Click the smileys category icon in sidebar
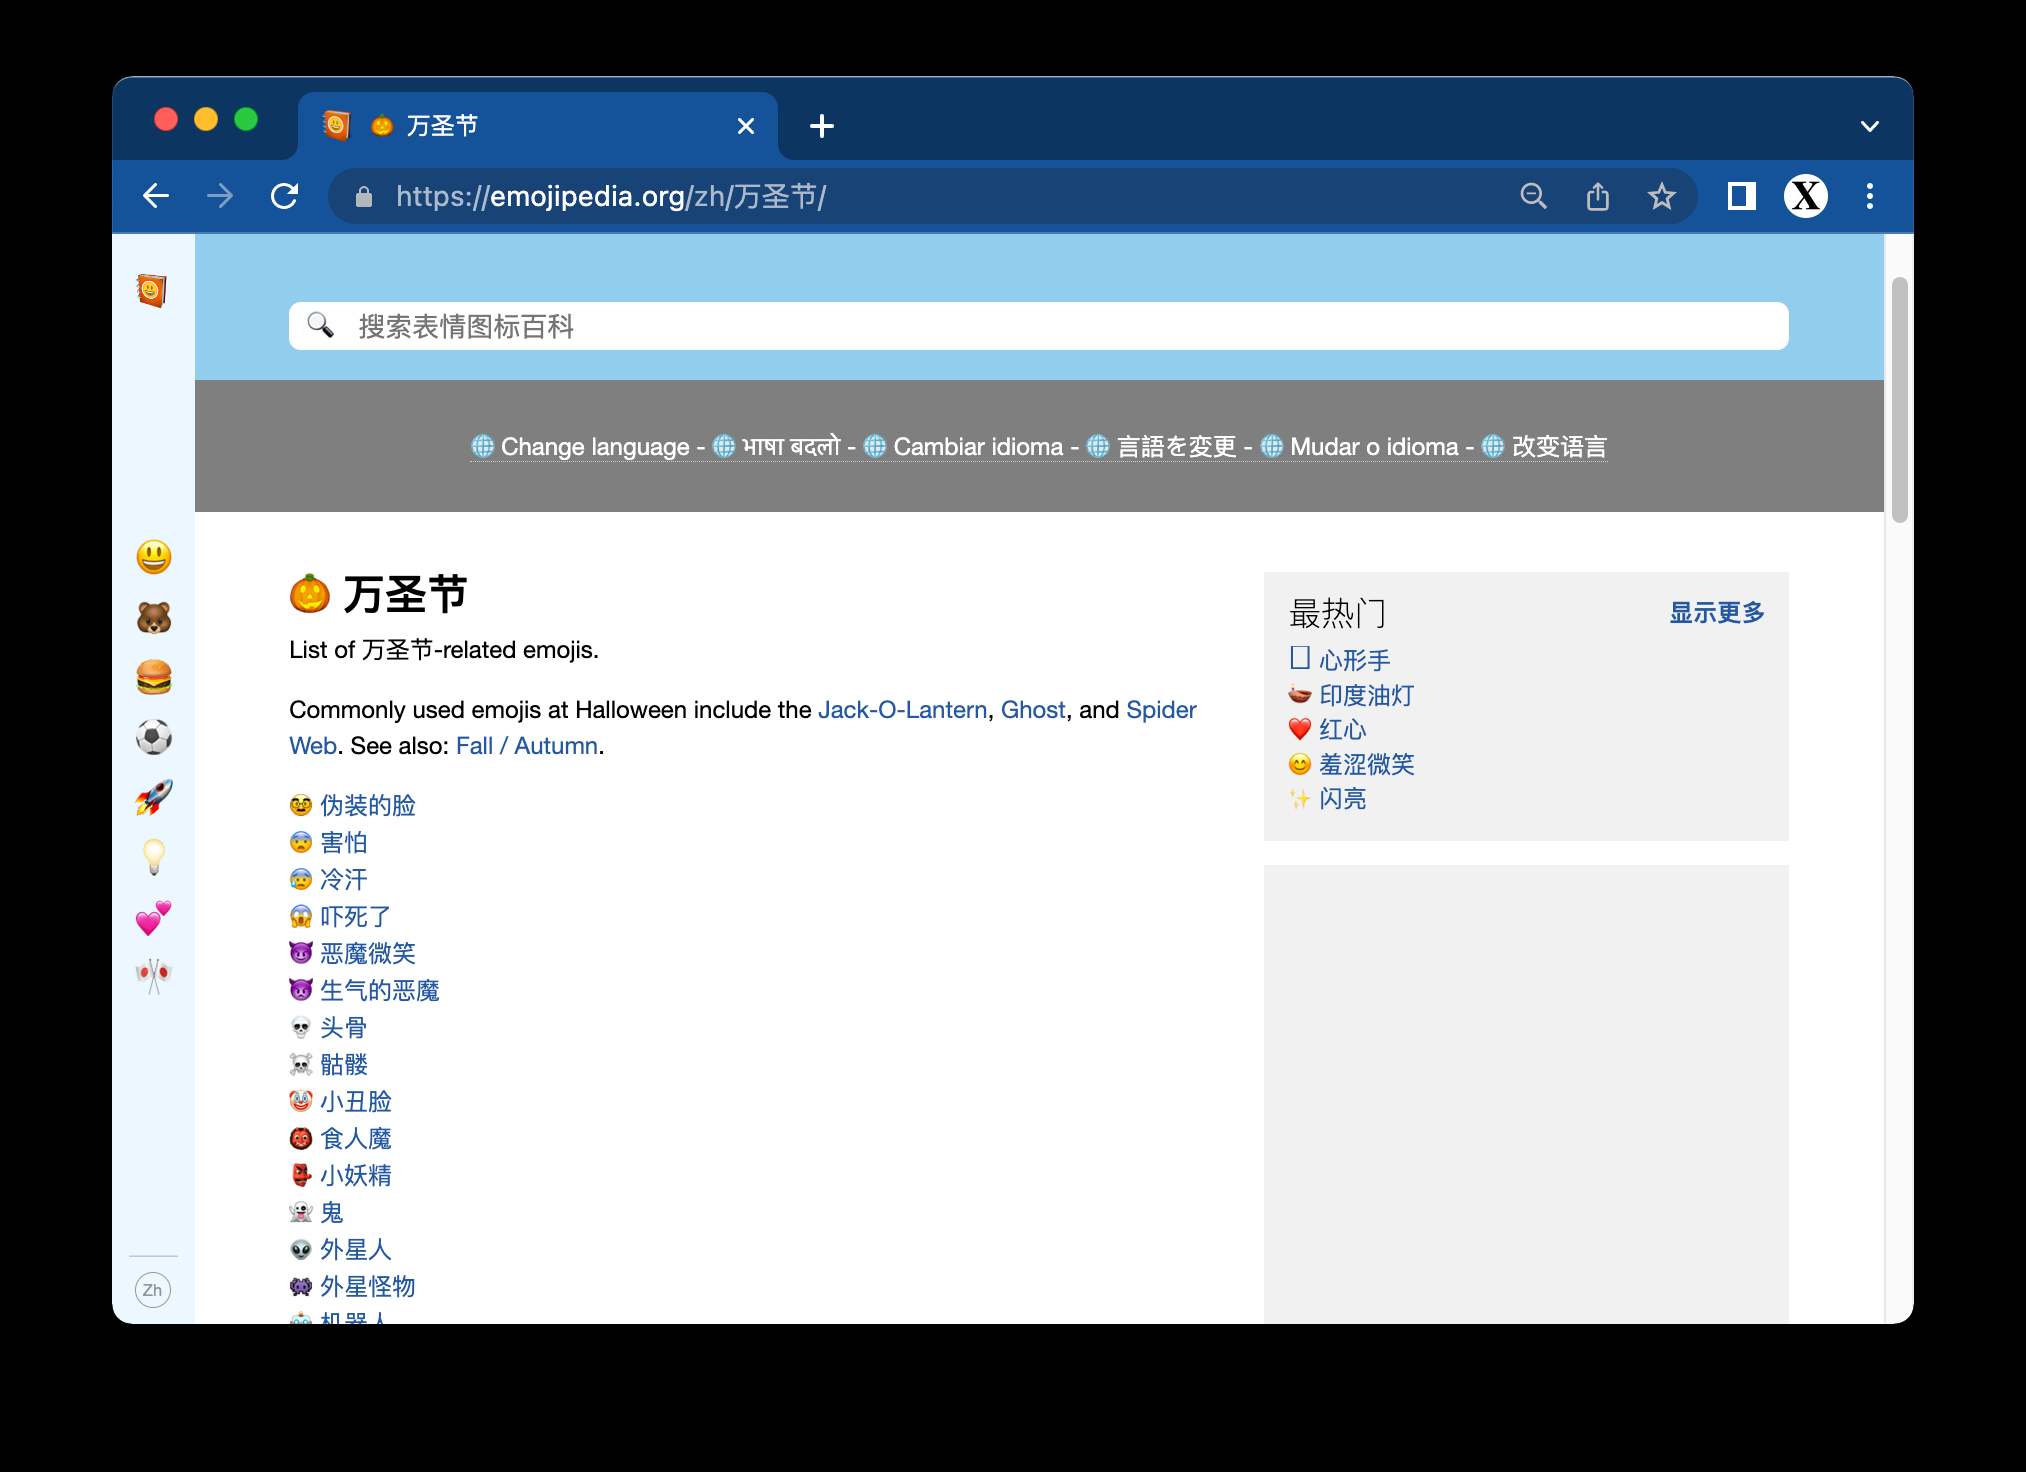Image resolution: width=2026 pixels, height=1472 pixels. point(153,557)
